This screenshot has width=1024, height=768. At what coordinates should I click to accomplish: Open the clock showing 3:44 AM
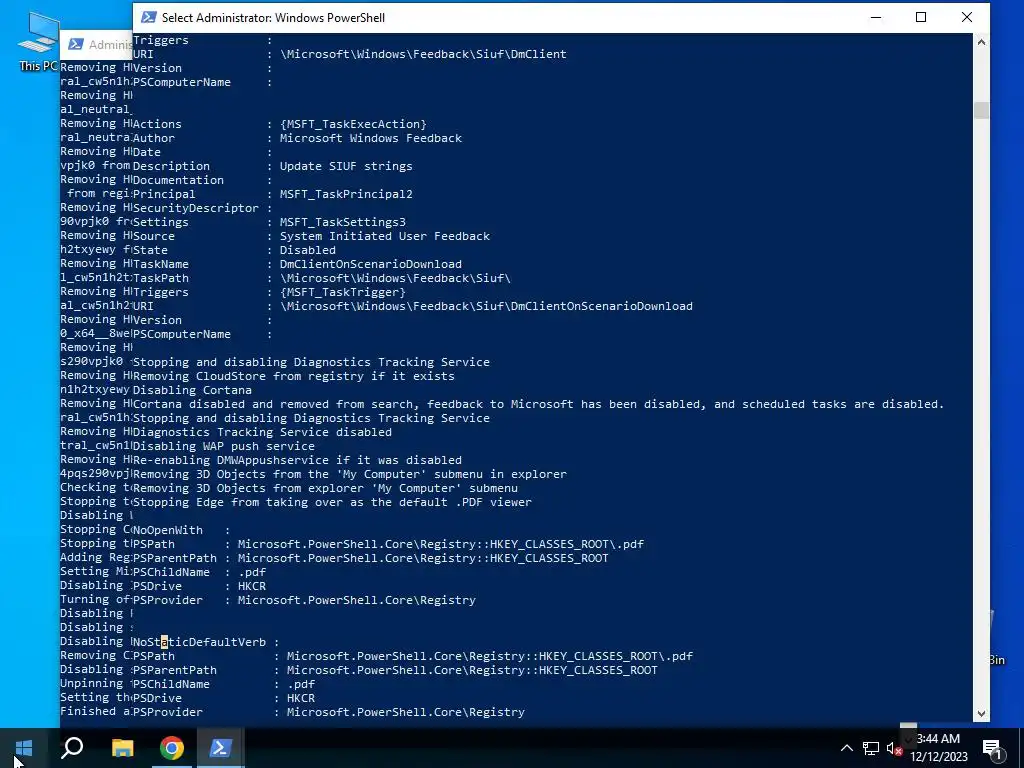pyautogui.click(x=938, y=748)
